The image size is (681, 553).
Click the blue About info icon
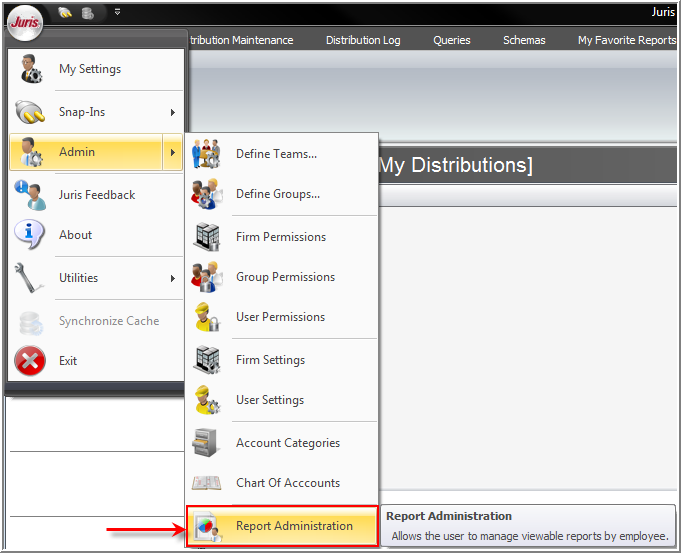(x=30, y=235)
